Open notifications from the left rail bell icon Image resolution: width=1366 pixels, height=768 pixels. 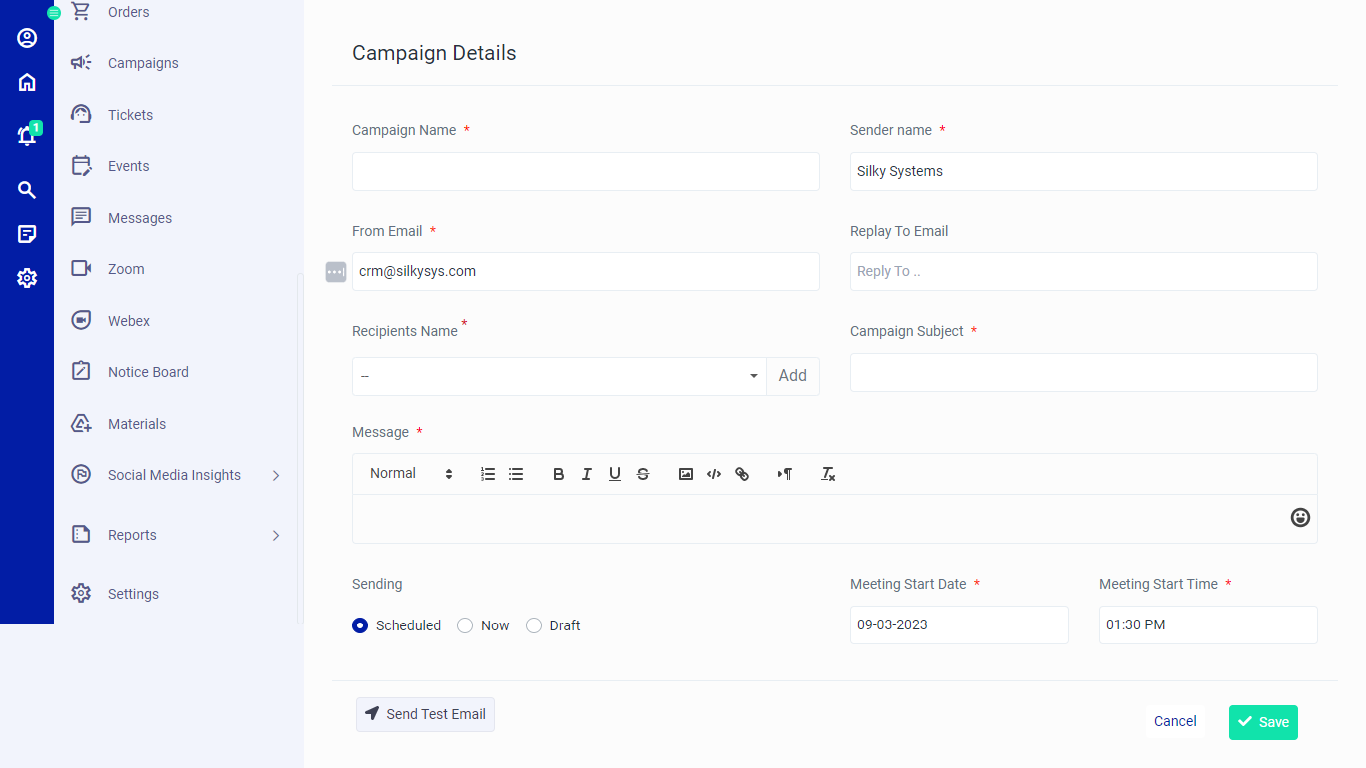pos(27,135)
